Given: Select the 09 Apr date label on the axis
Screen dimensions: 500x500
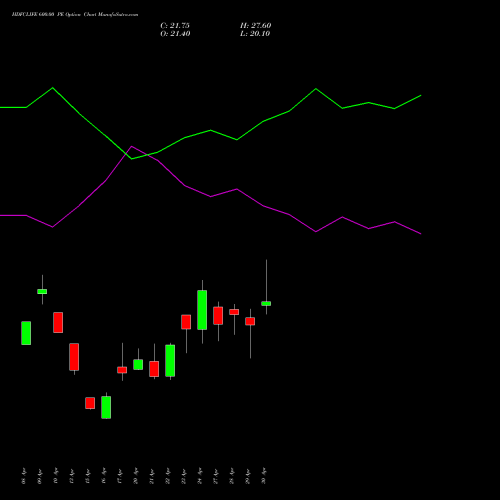Looking at the screenshot, I should [40, 476].
